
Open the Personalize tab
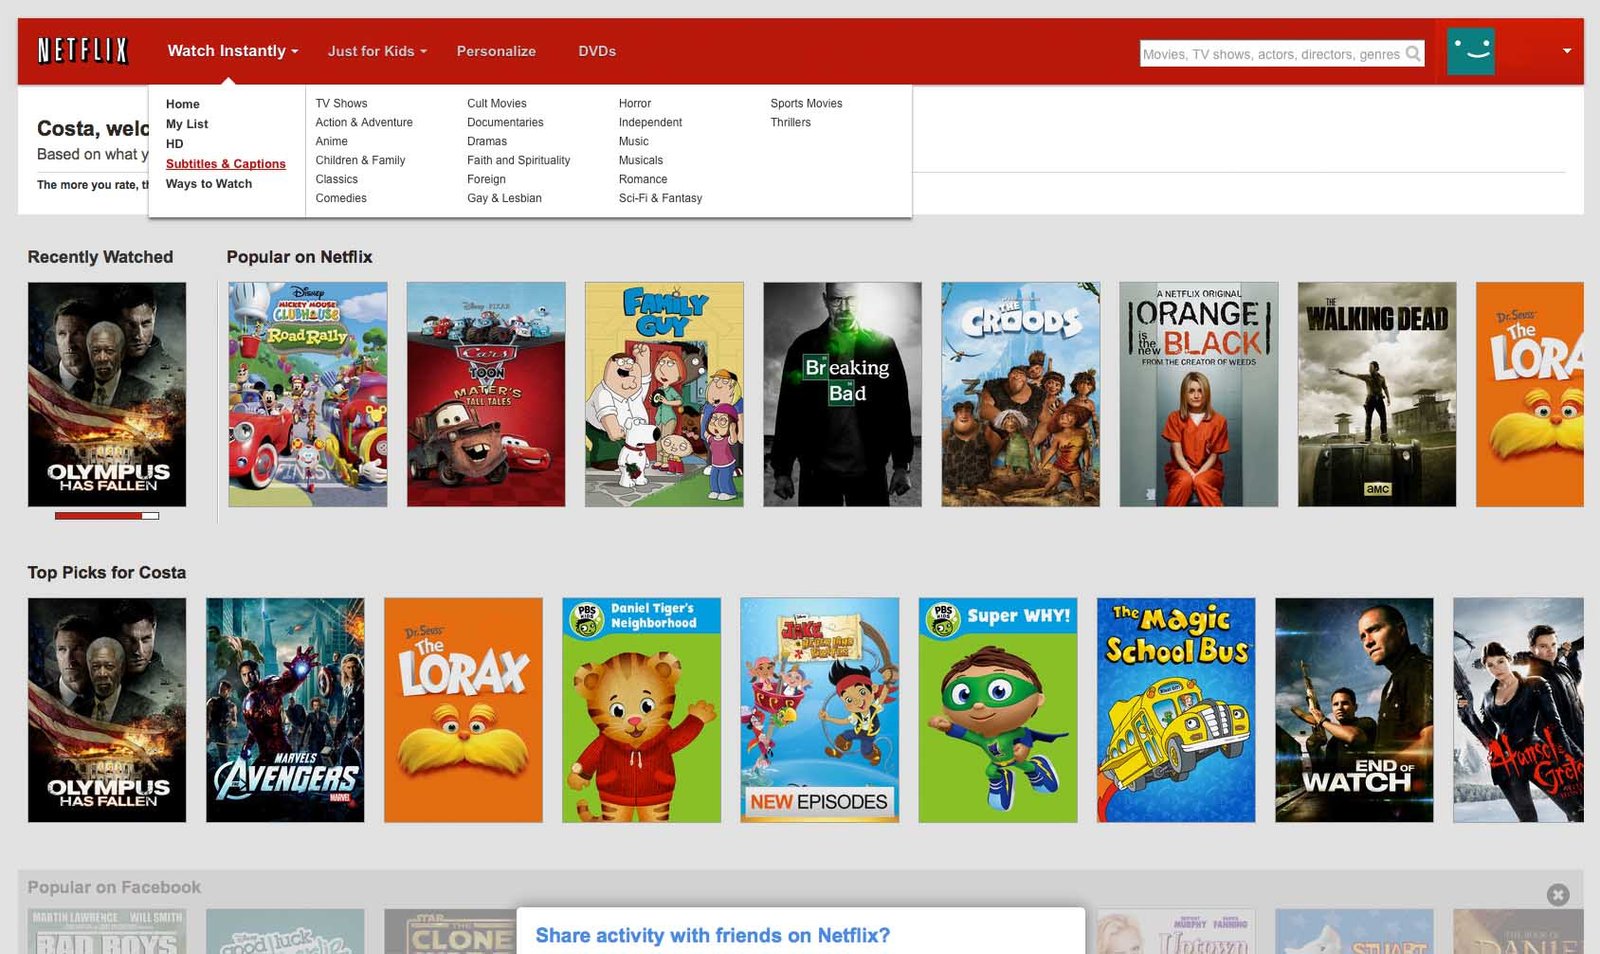point(496,51)
